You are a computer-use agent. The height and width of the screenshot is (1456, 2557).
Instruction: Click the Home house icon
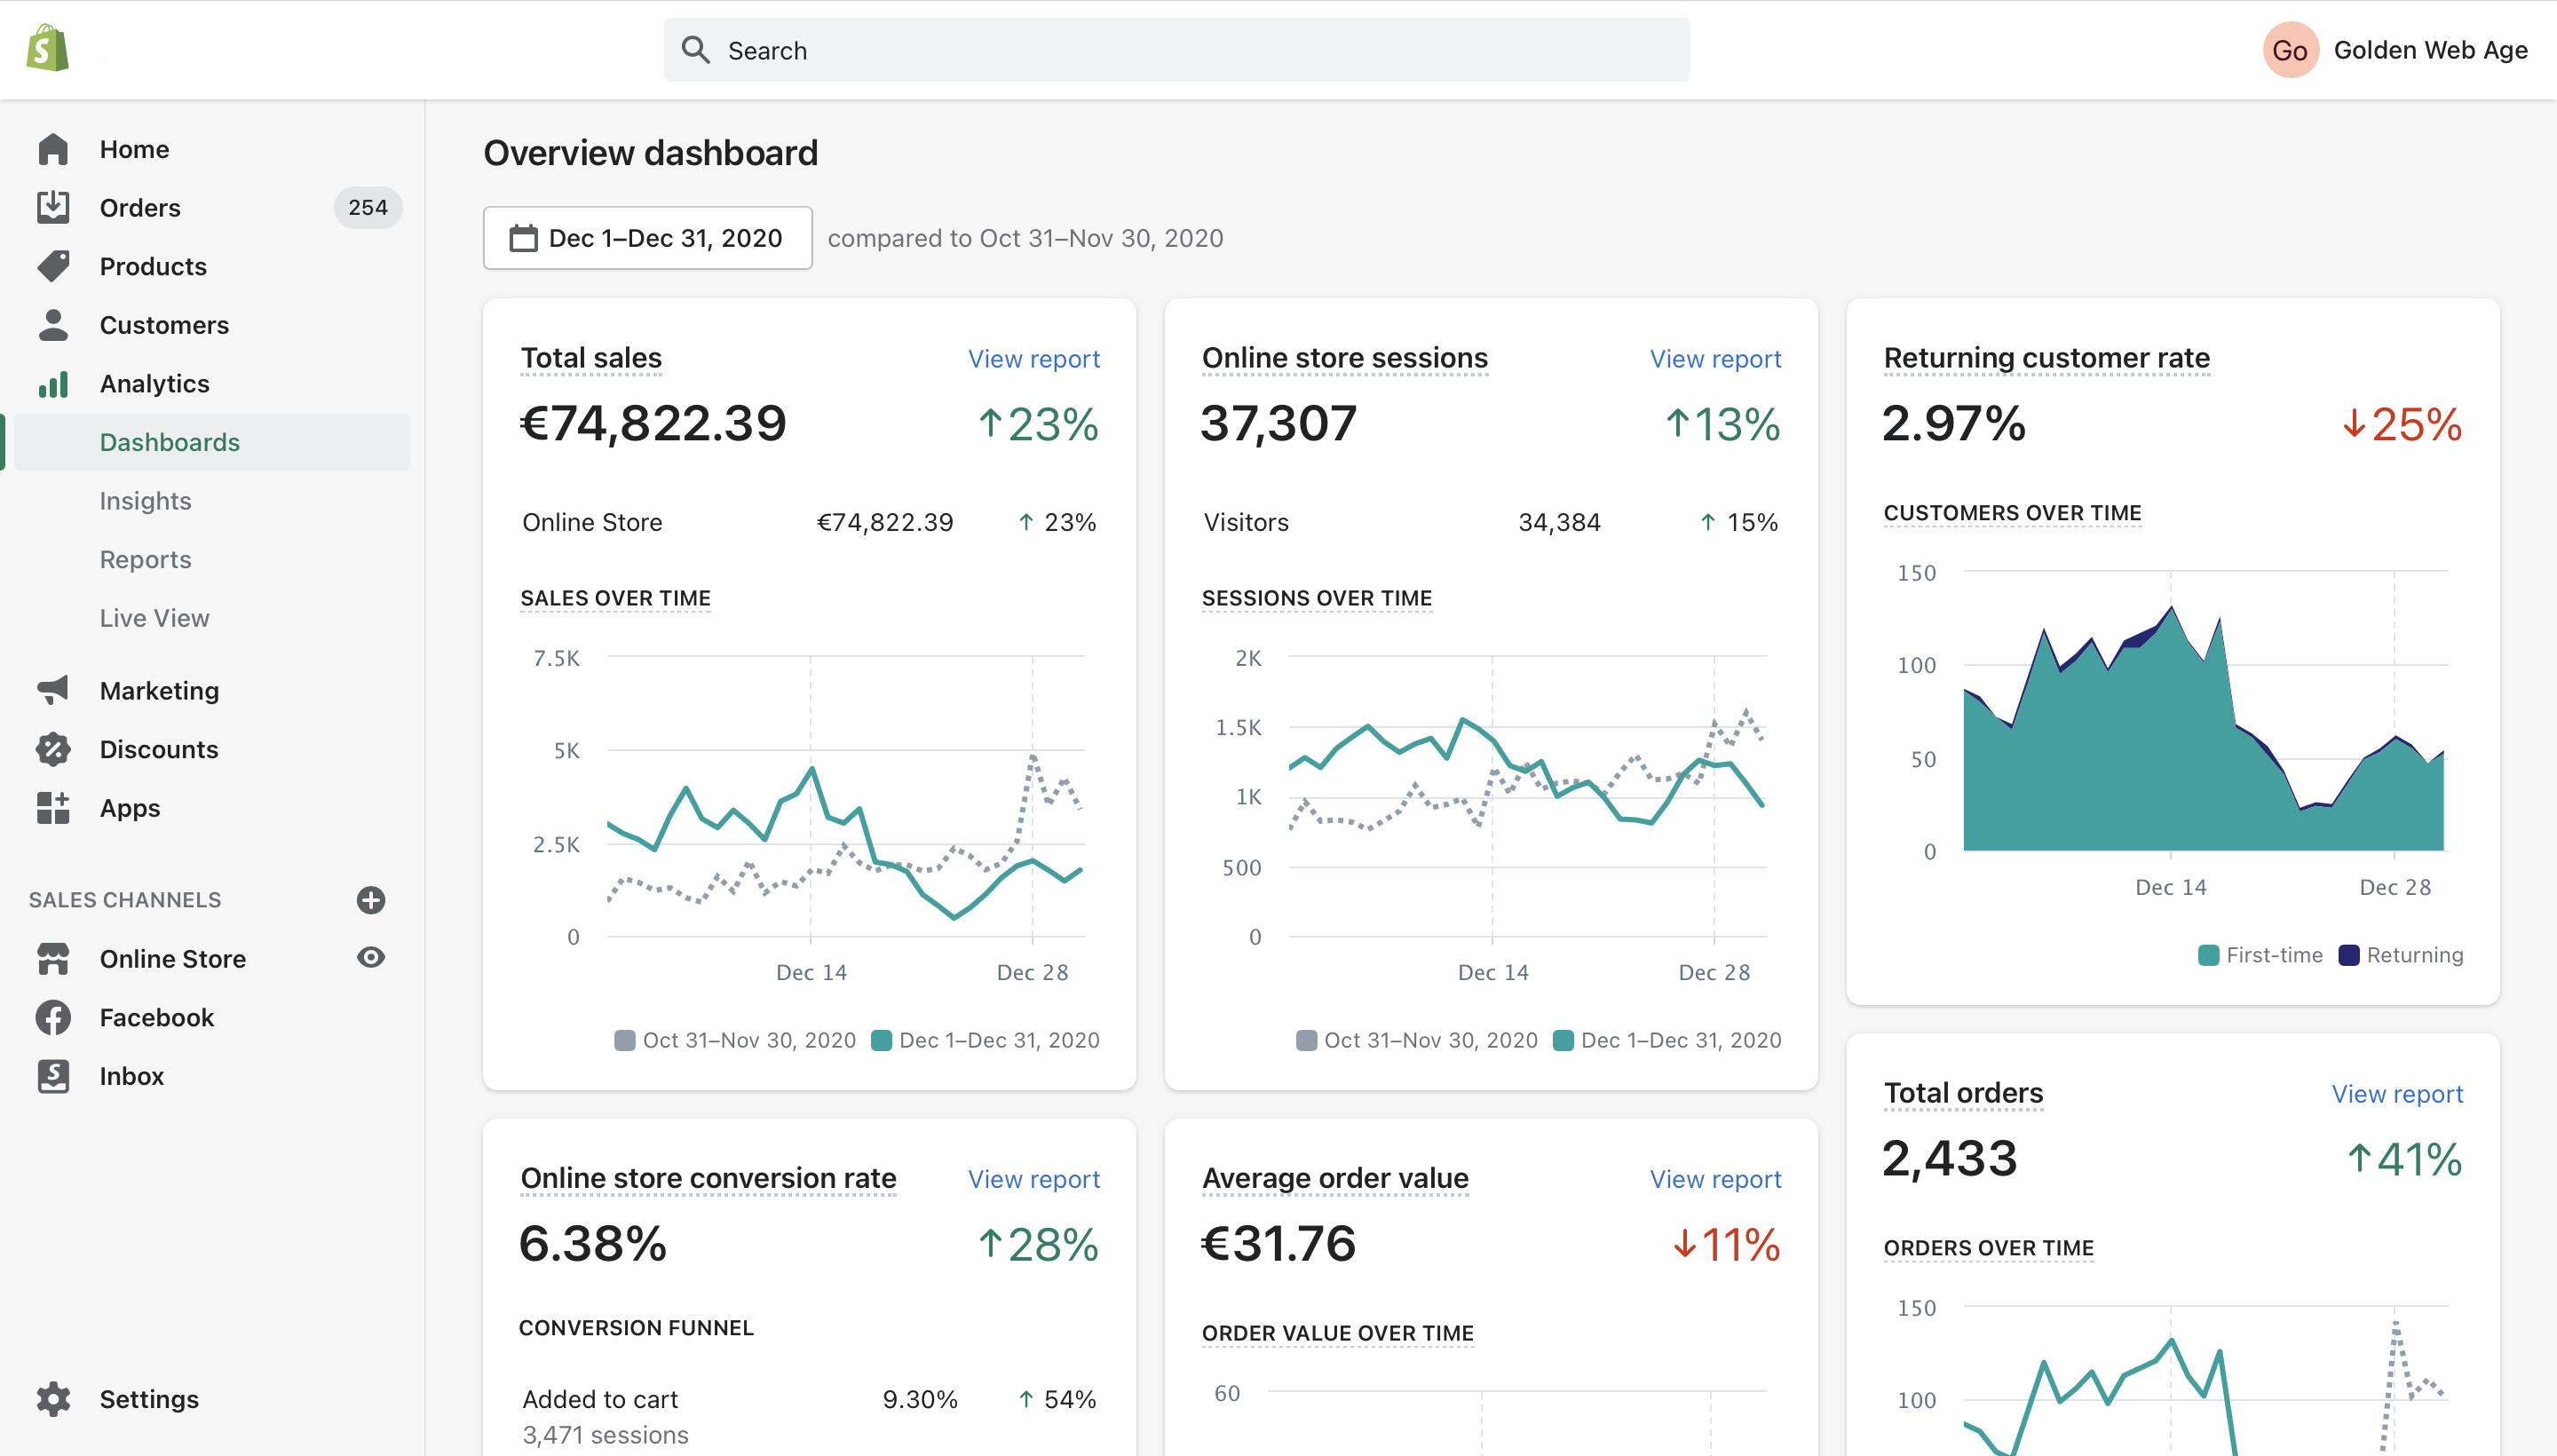pos(53,149)
